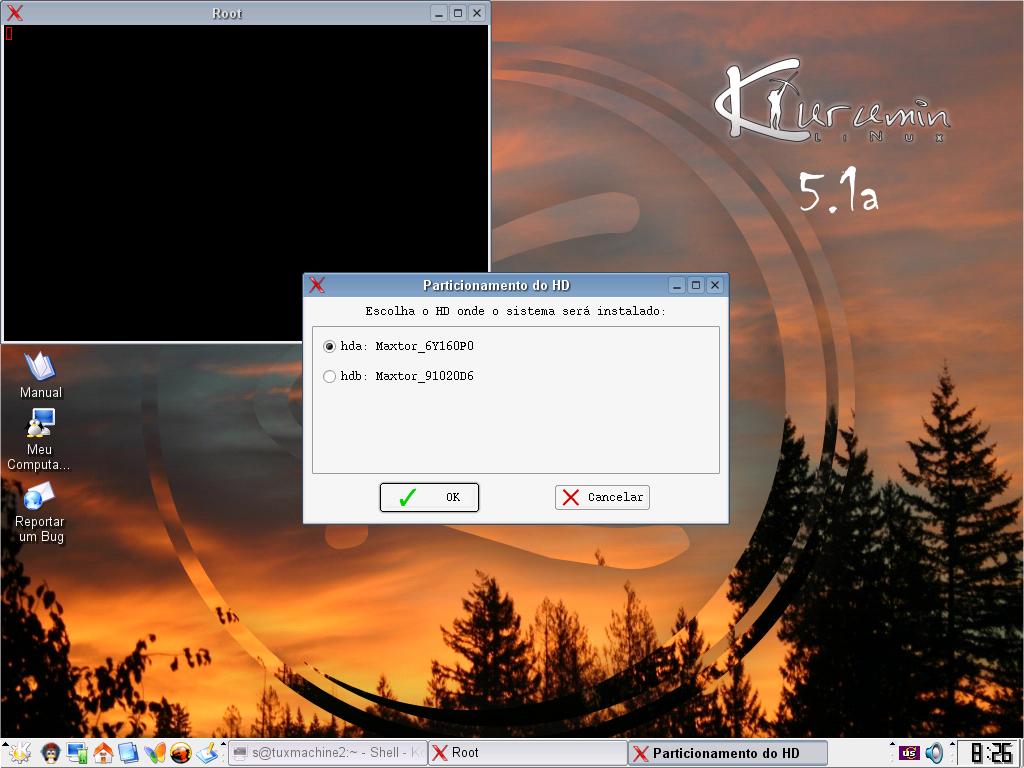Click the monitor and battery panel icon

(77, 753)
